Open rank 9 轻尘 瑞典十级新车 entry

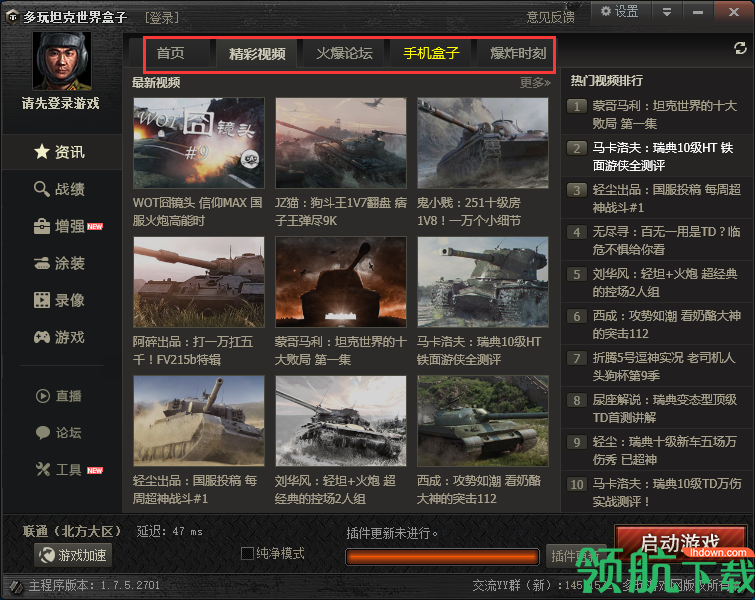click(656, 450)
